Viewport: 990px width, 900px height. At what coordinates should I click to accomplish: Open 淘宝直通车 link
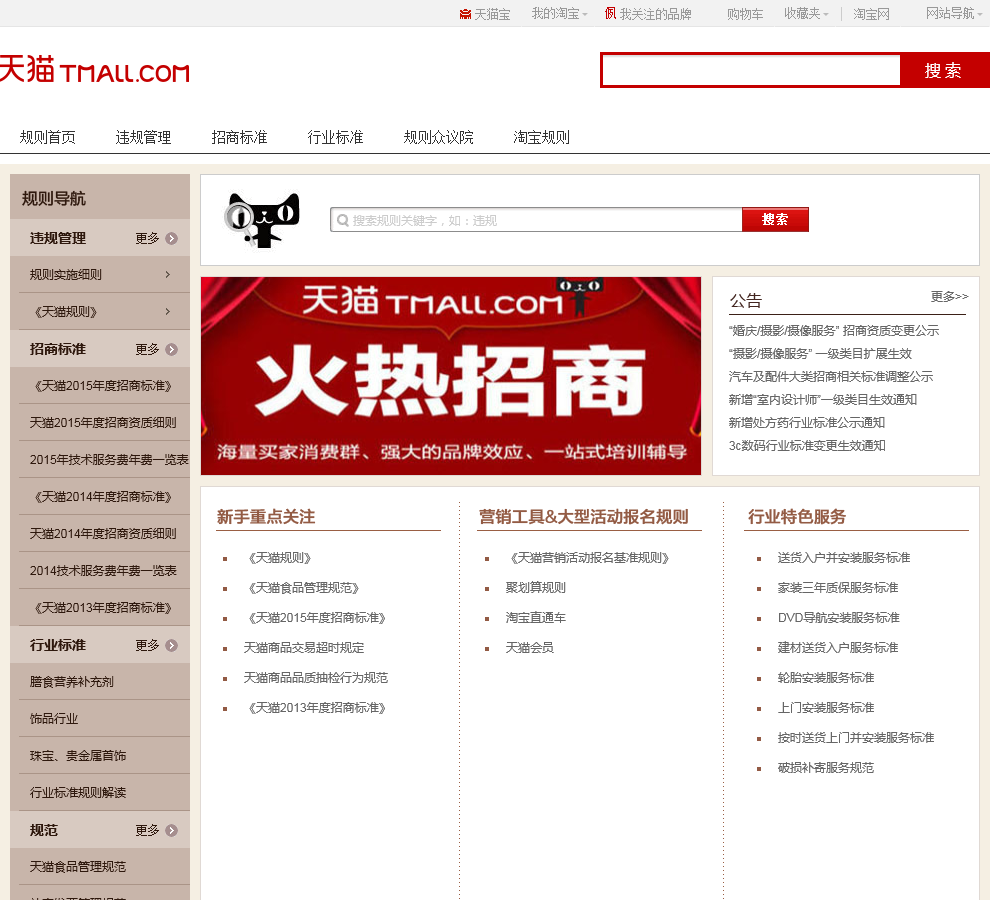pyautogui.click(x=535, y=618)
